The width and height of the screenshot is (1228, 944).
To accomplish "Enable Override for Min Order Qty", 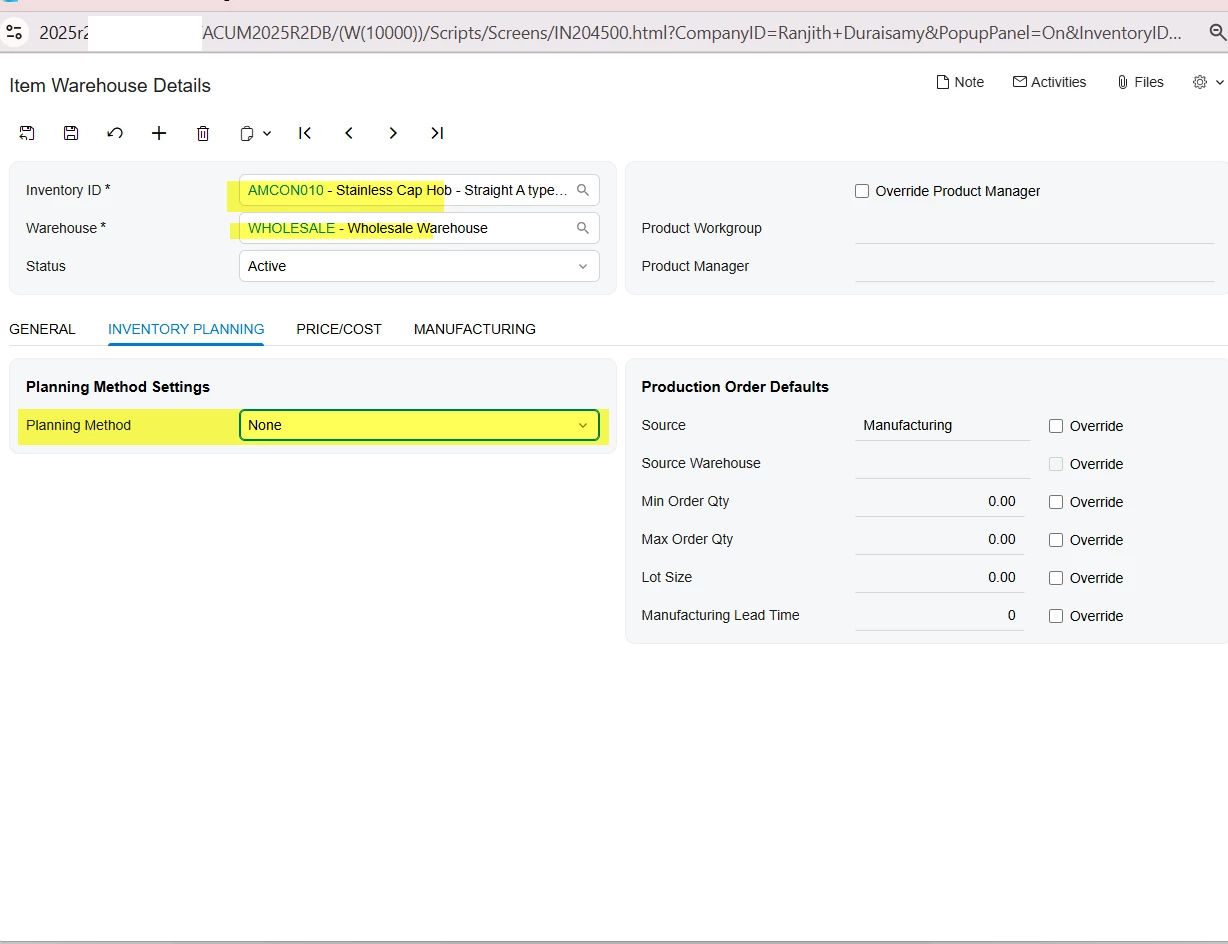I will point(1056,502).
